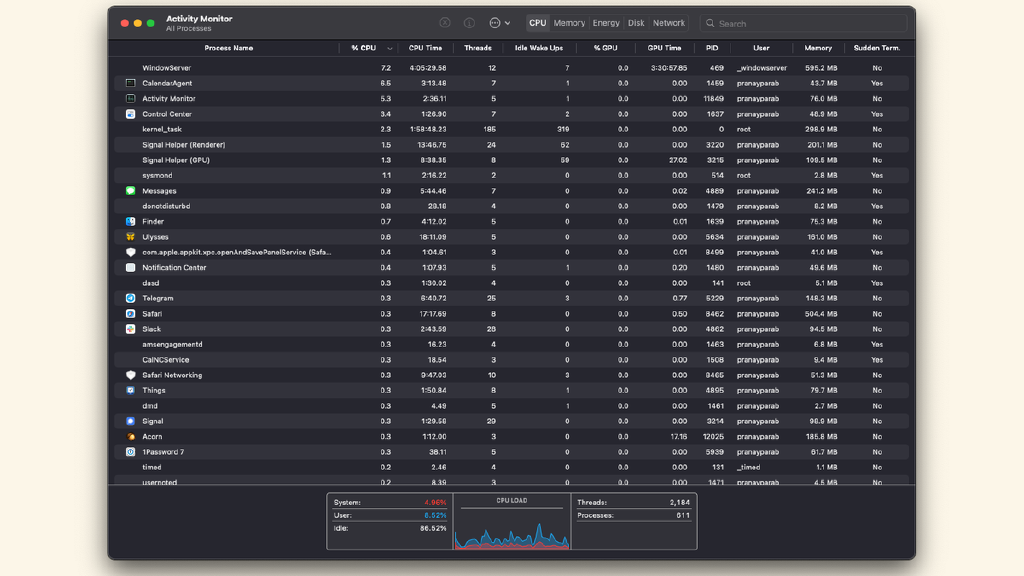Open the ellipsis action dropdown menu
The height and width of the screenshot is (576, 1024).
pyautogui.click(x=499, y=23)
